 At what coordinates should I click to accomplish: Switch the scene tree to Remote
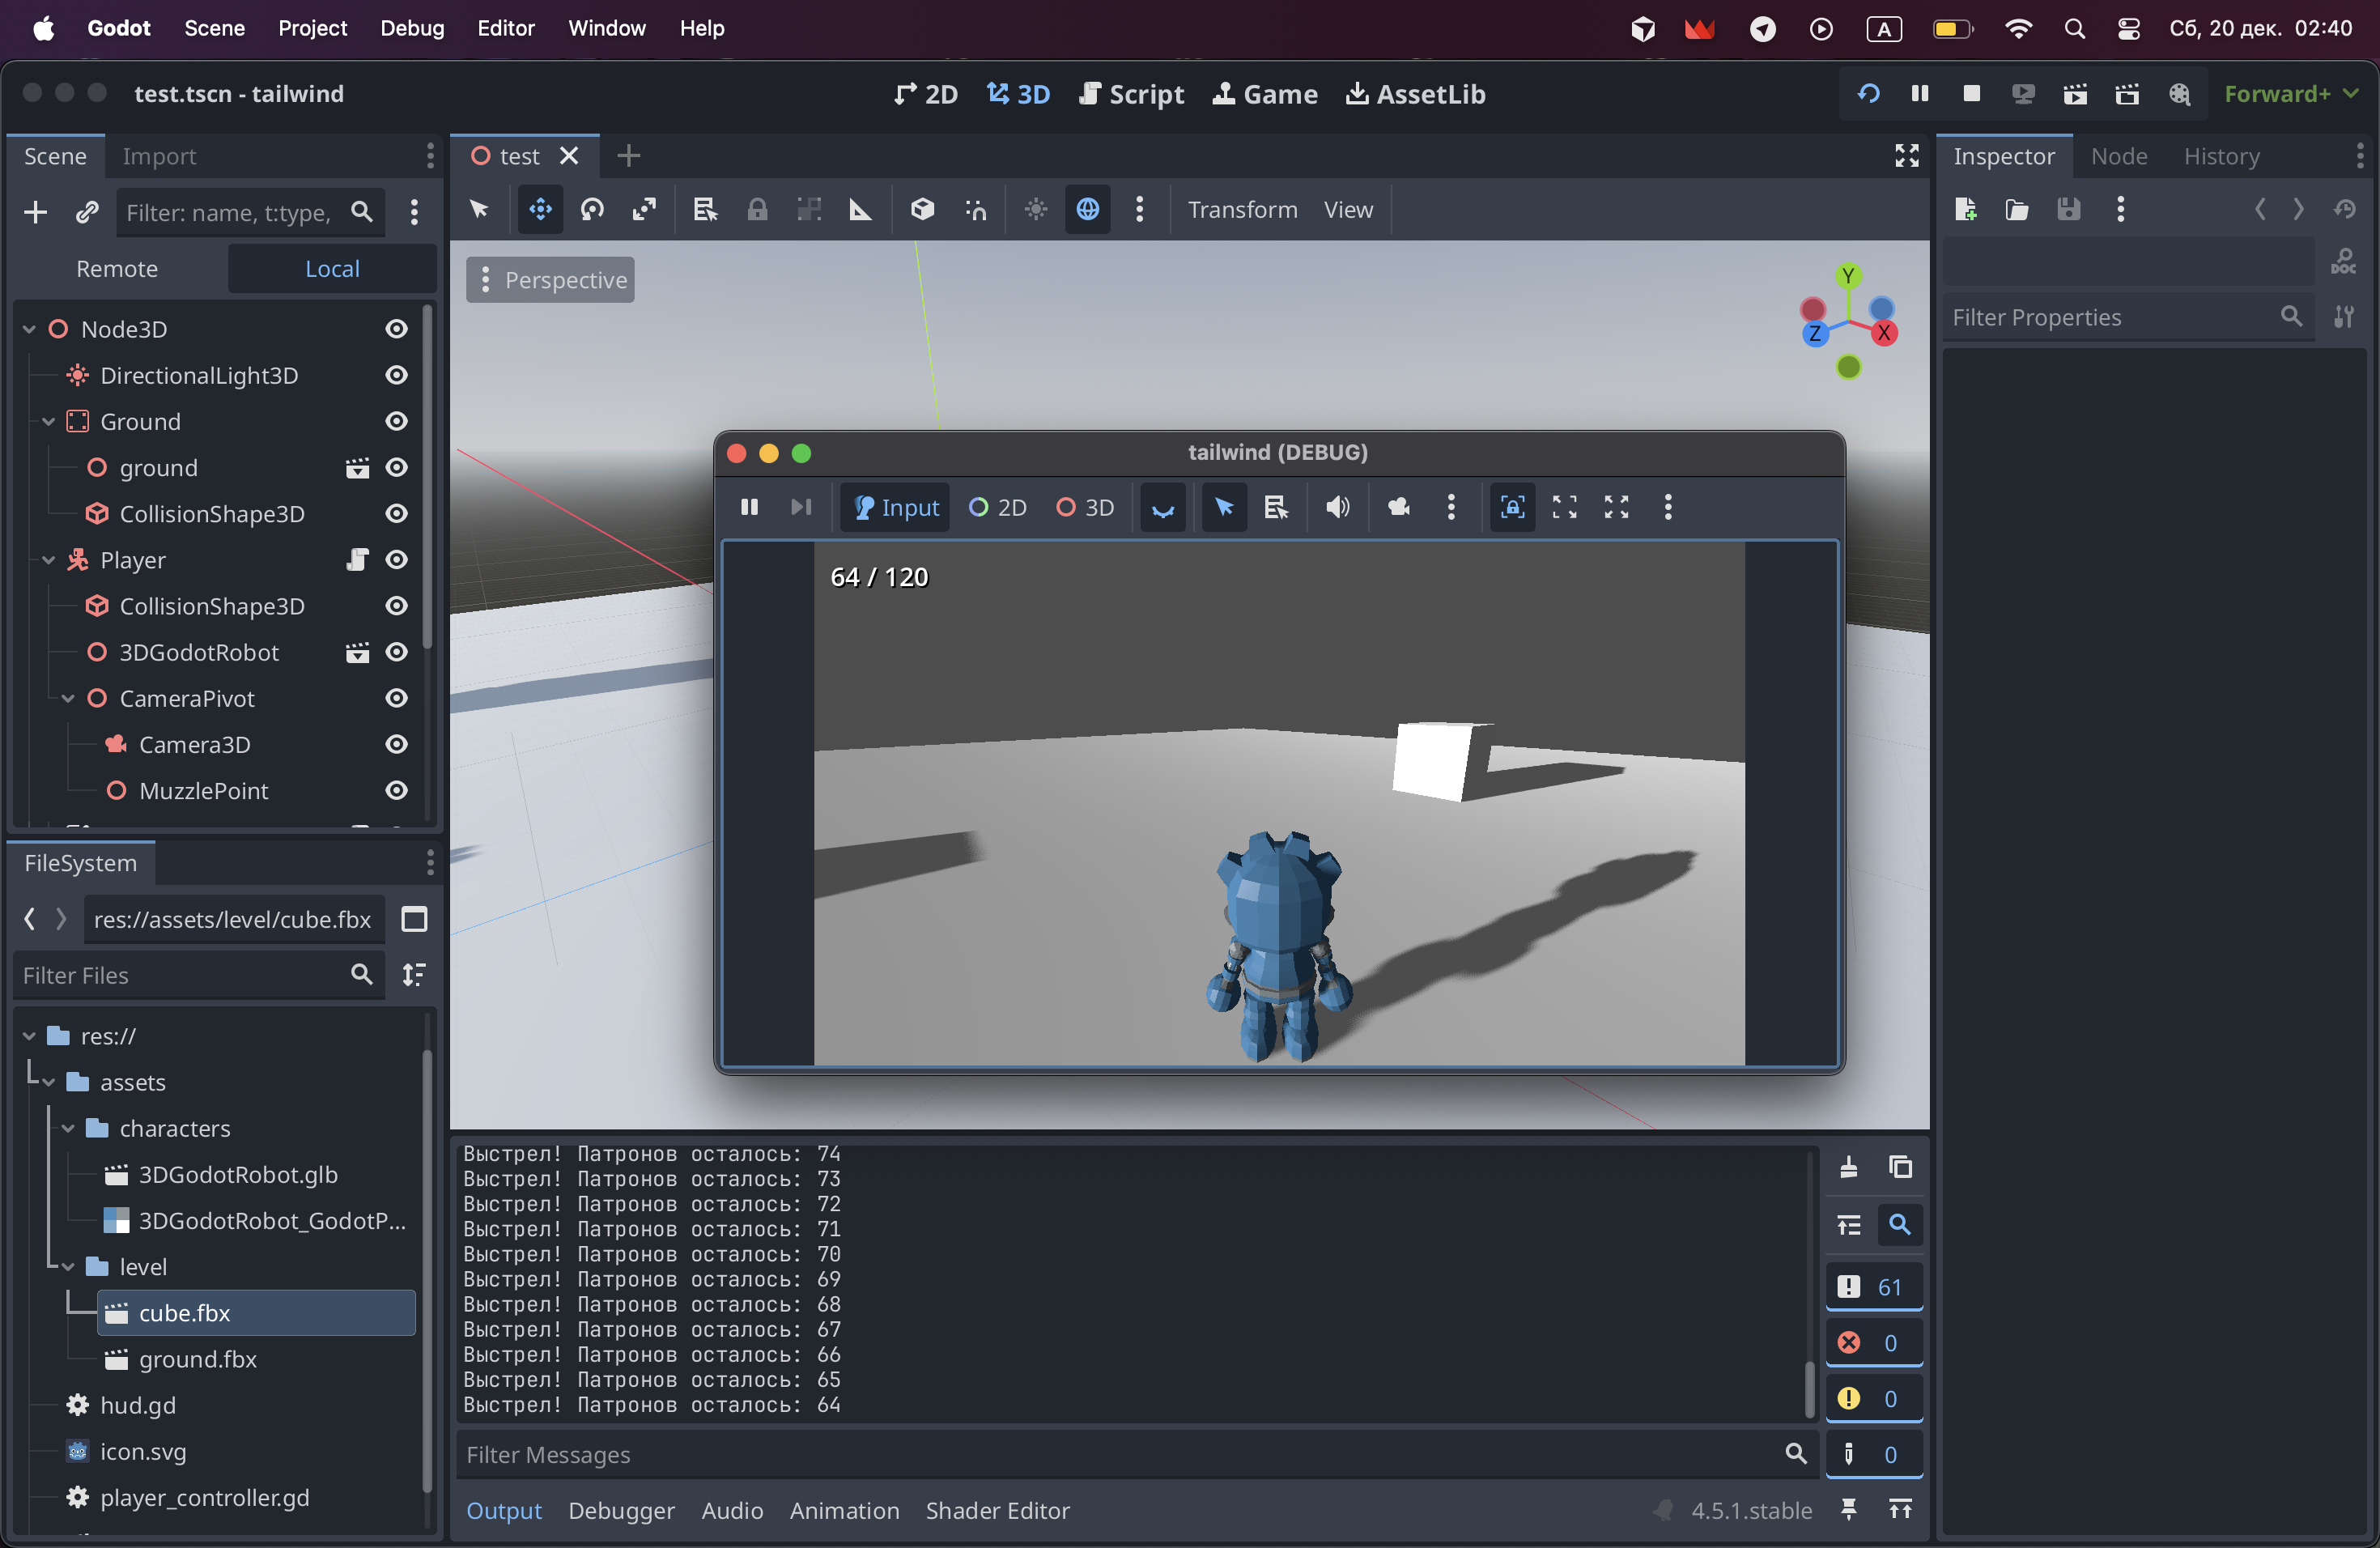coord(117,269)
